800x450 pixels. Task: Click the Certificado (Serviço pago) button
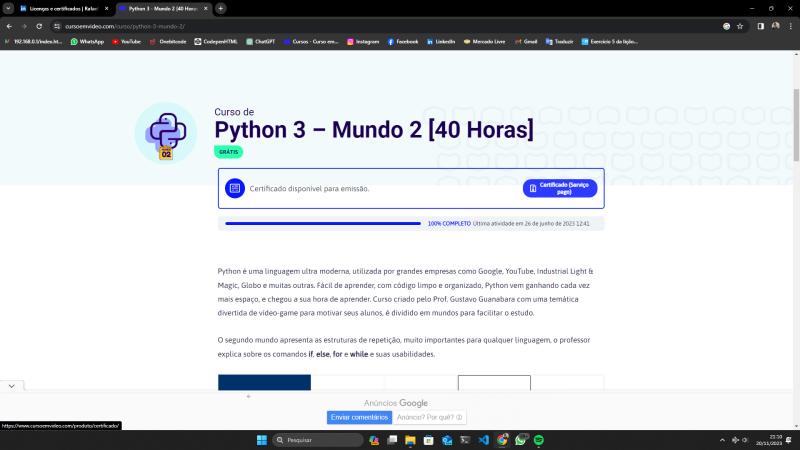pos(560,188)
